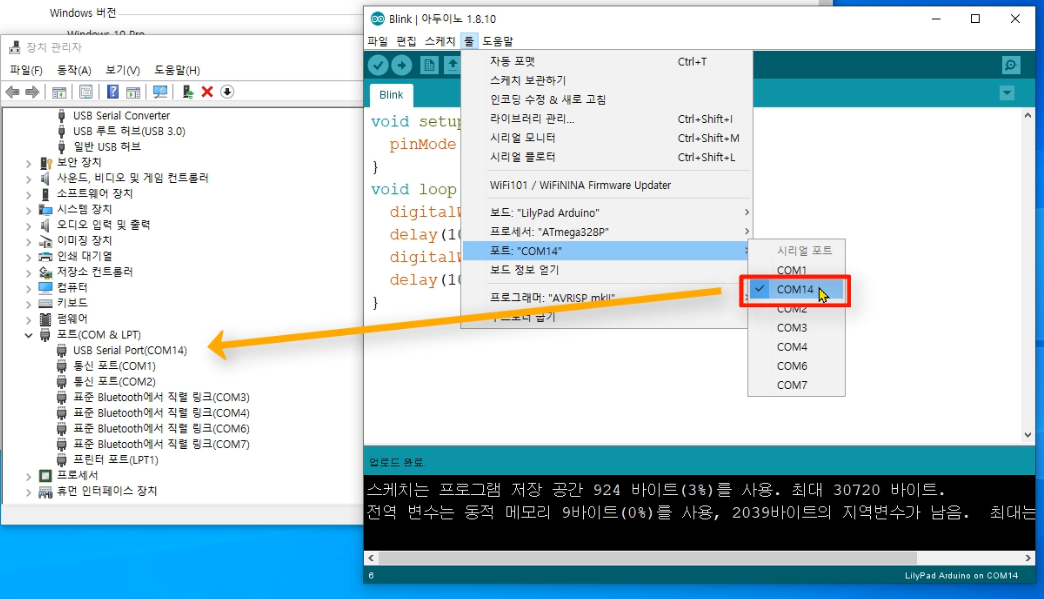Click the Back arrow in Device Manager toolbar
The width and height of the screenshot is (1044, 599).
coord(12,92)
